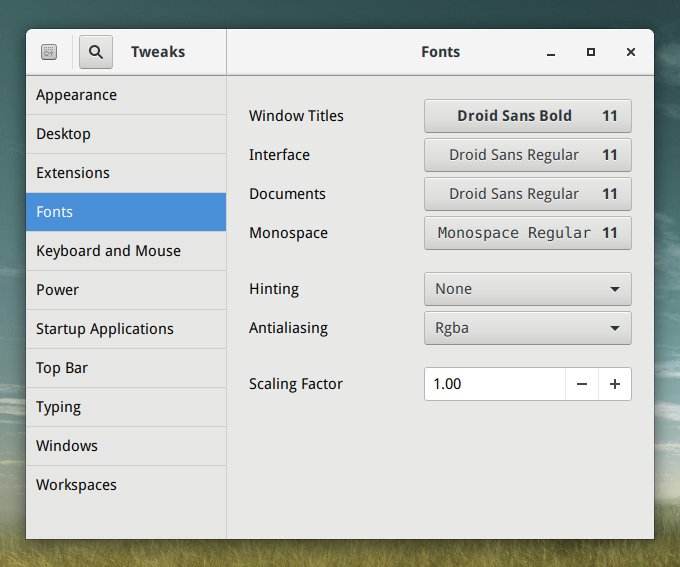The image size is (680, 567).
Task: Navigate to Workspaces settings
Action: [126, 485]
